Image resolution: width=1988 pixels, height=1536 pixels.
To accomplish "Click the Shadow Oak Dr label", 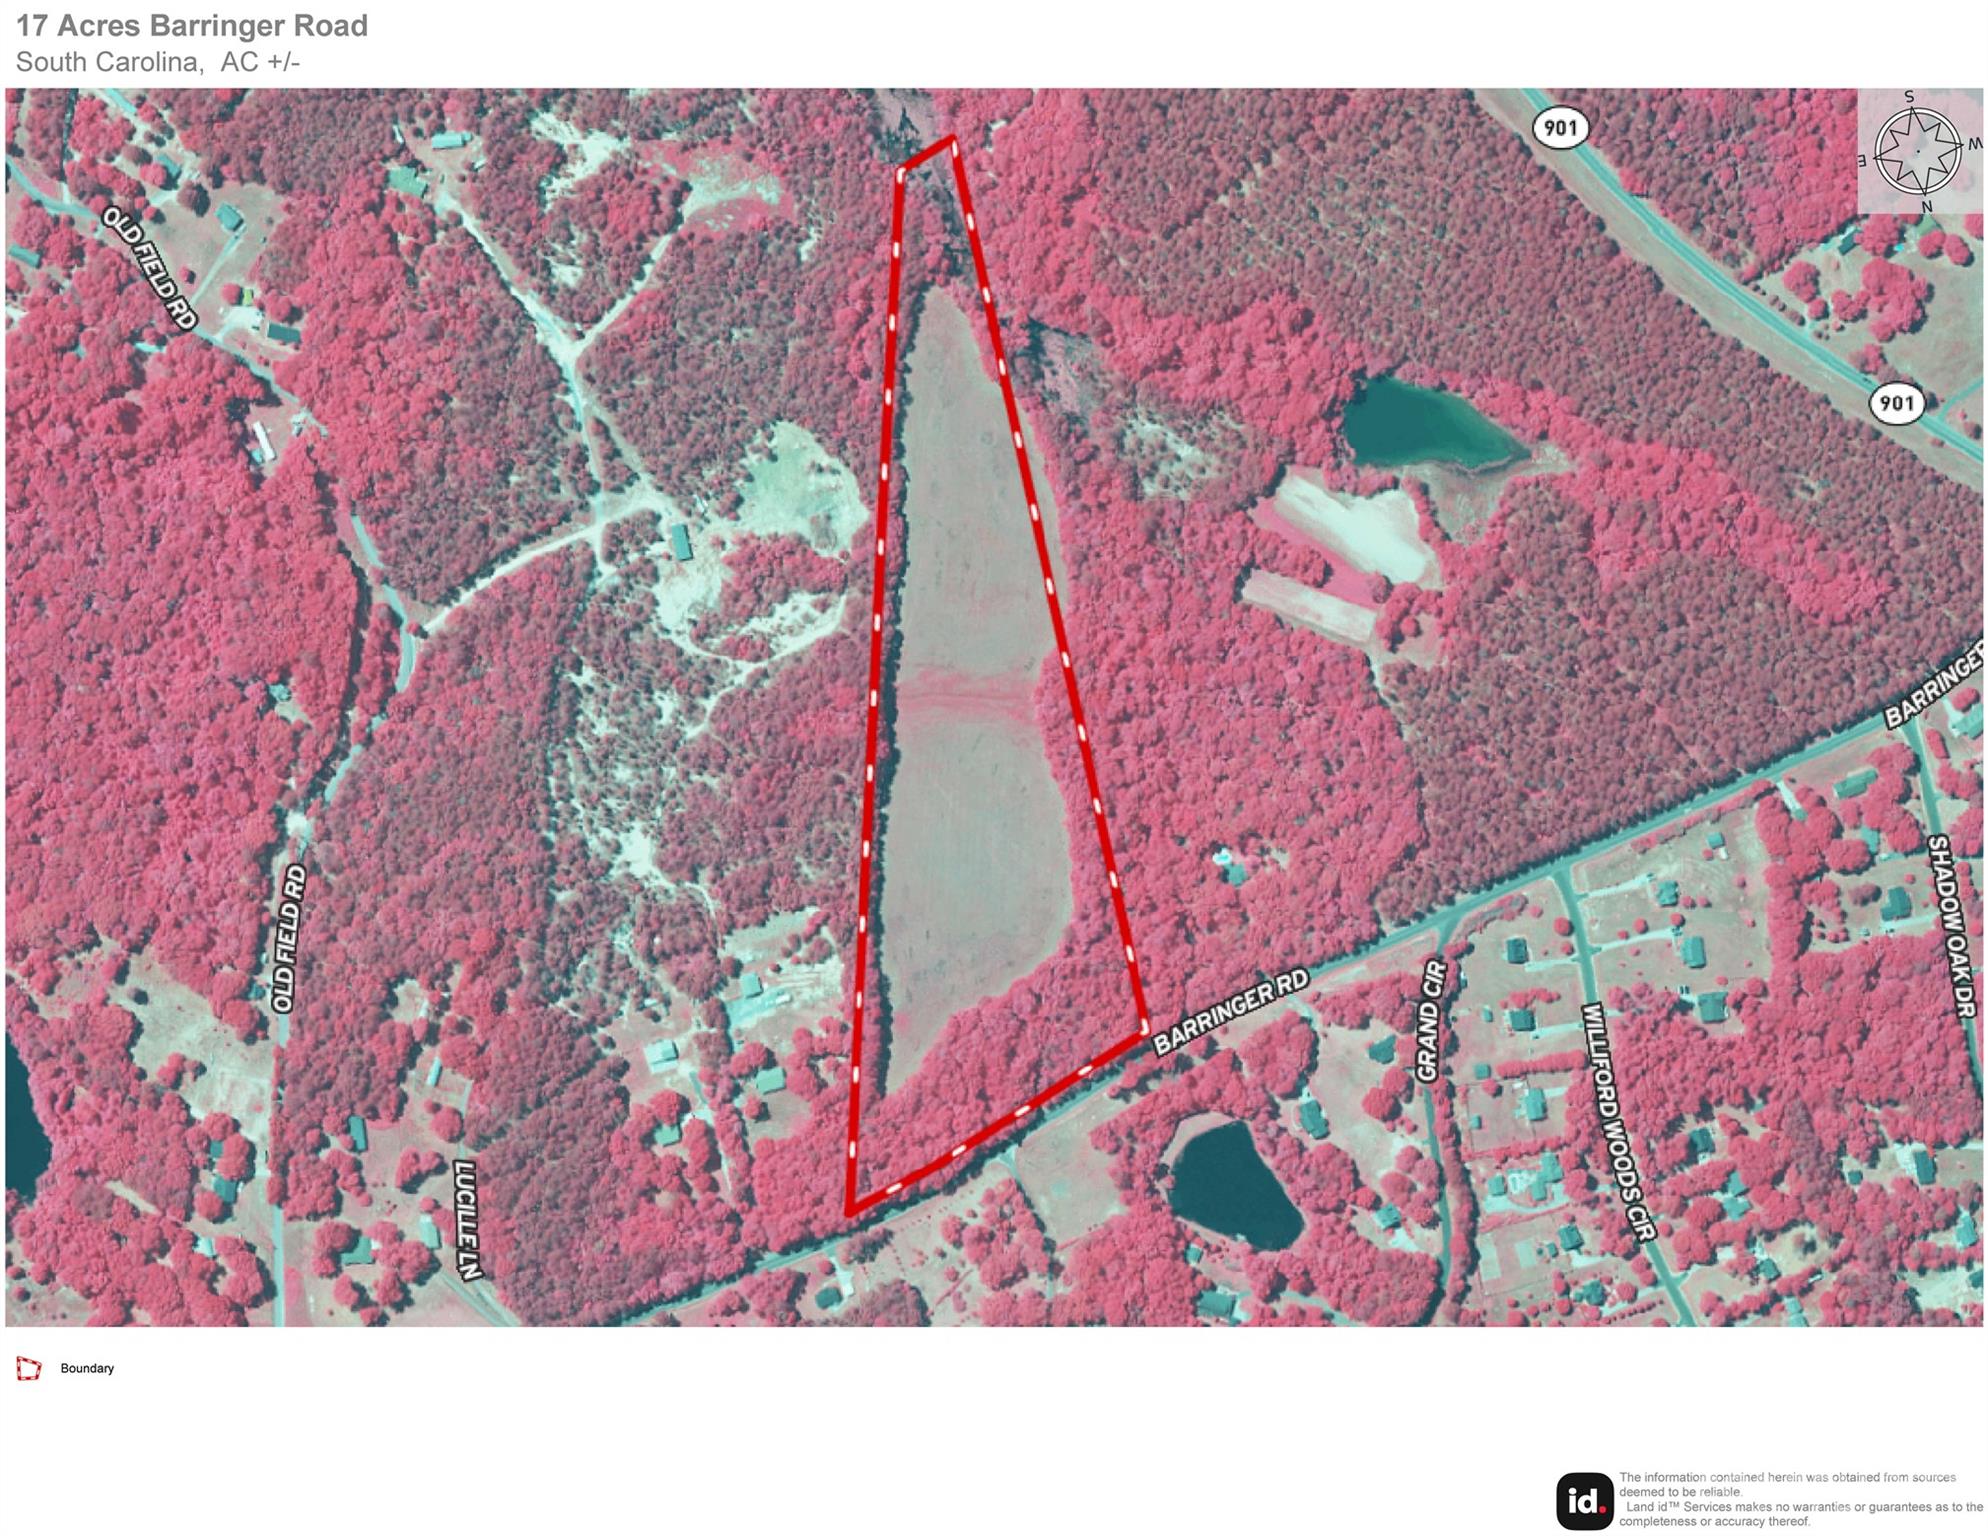I will 1950,926.
